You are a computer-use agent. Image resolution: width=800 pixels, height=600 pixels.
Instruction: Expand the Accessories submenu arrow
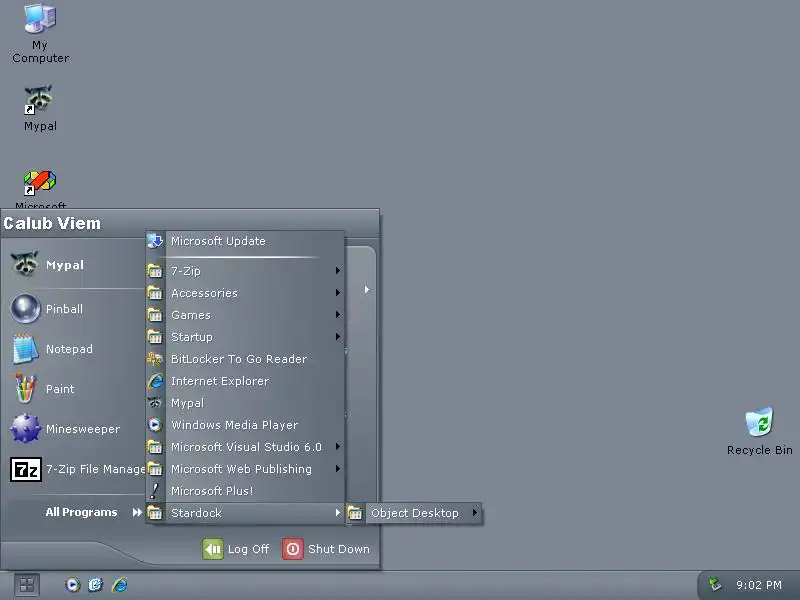tap(337, 292)
